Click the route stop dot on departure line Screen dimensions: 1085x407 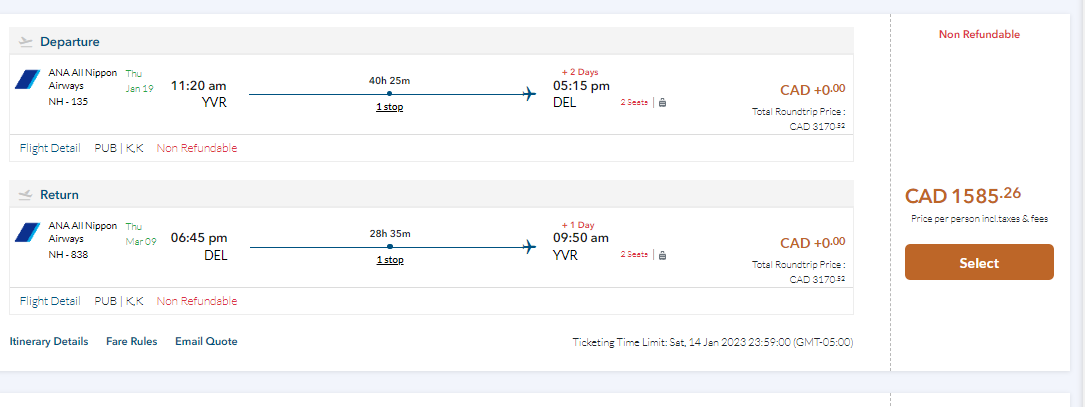click(389, 94)
